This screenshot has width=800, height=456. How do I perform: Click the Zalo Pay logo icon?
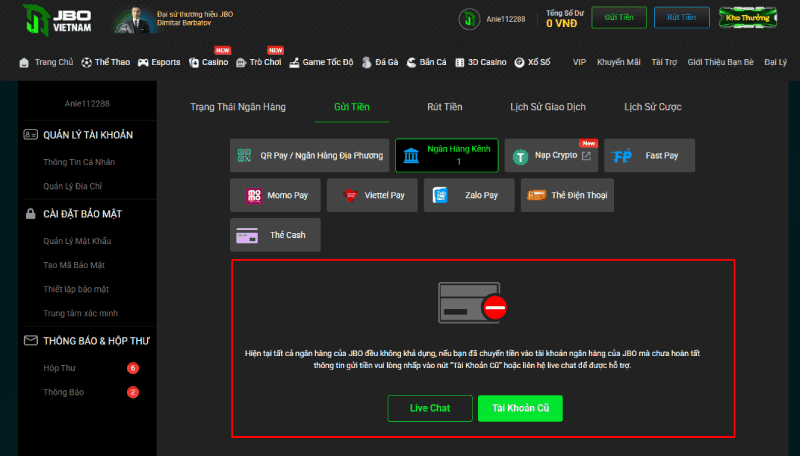(440, 195)
